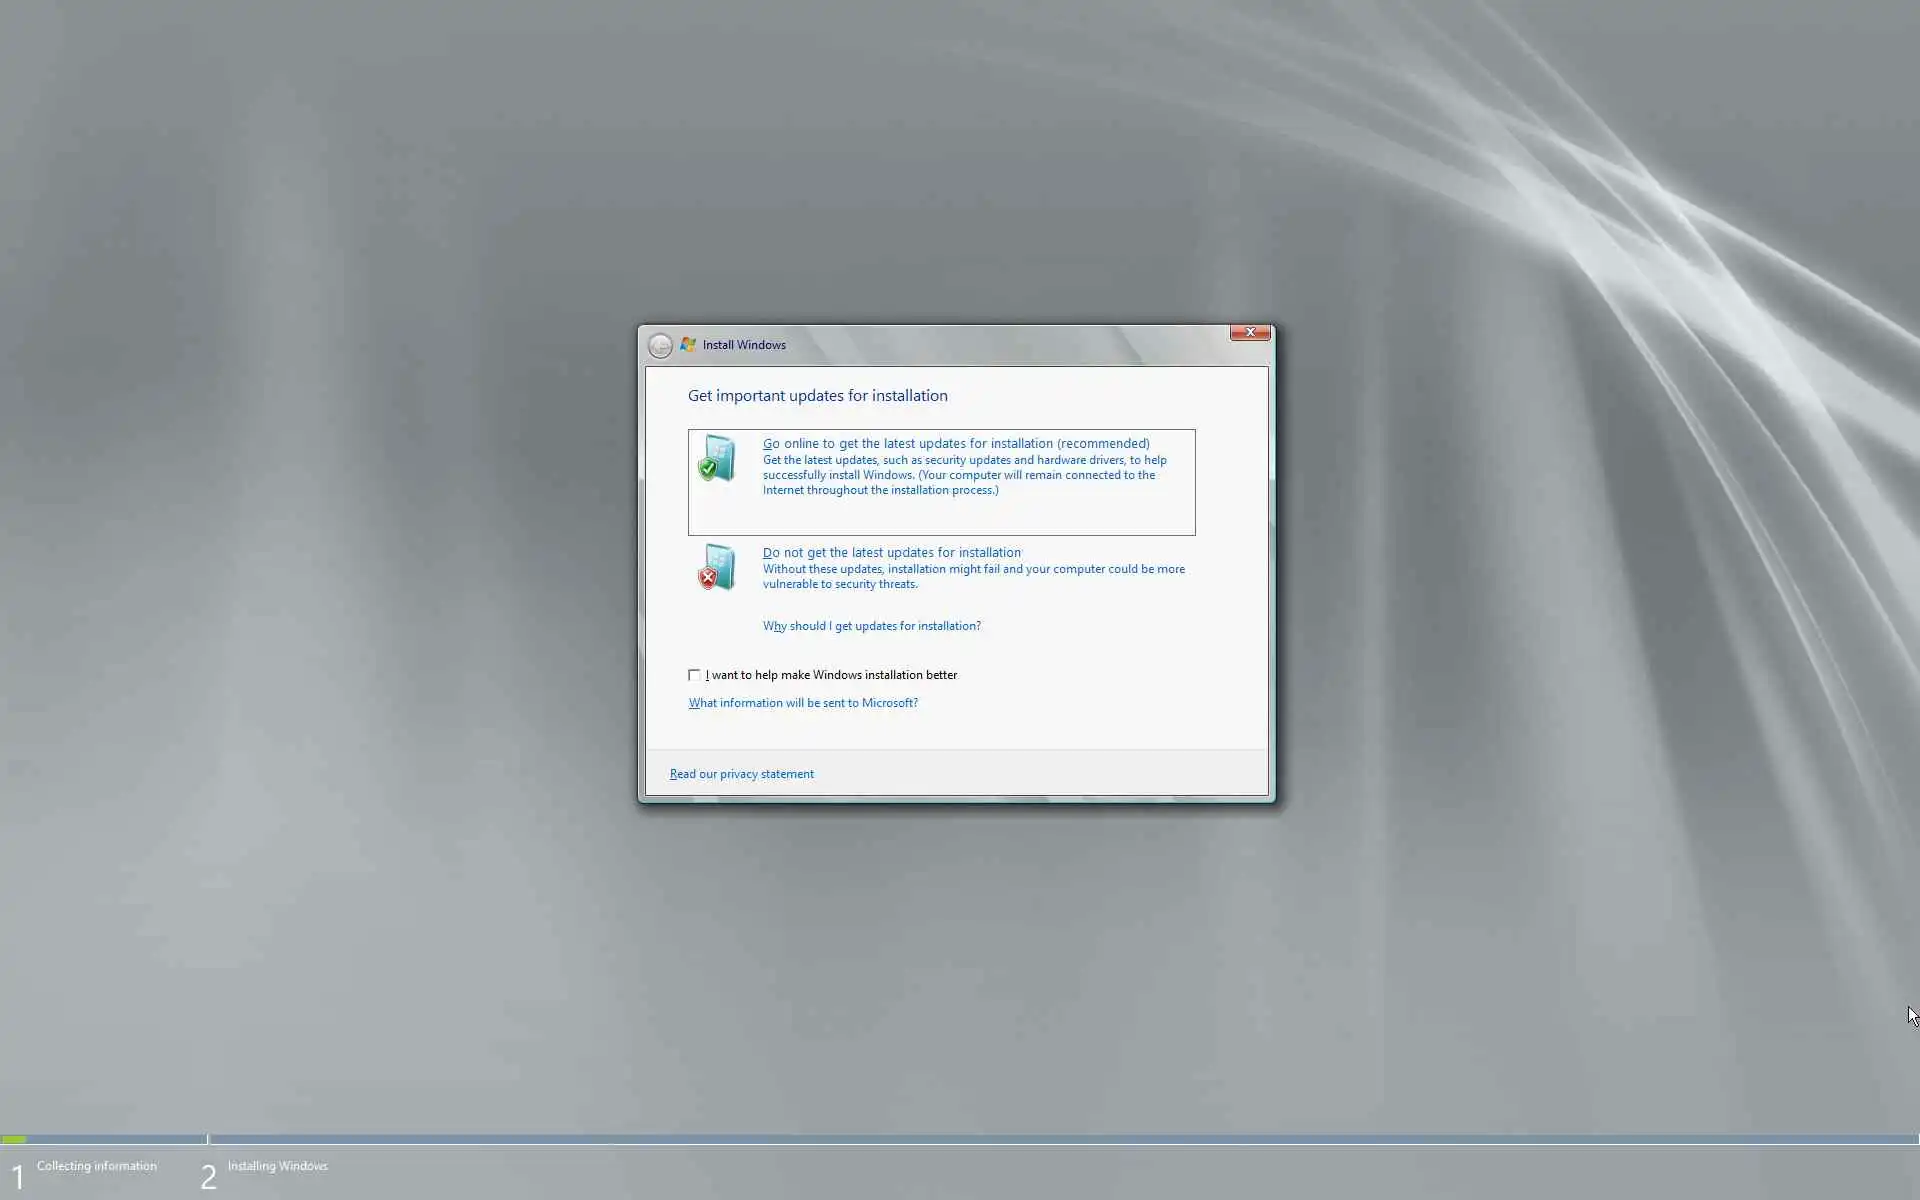Enable help make Windows installation better checkbox

point(694,675)
